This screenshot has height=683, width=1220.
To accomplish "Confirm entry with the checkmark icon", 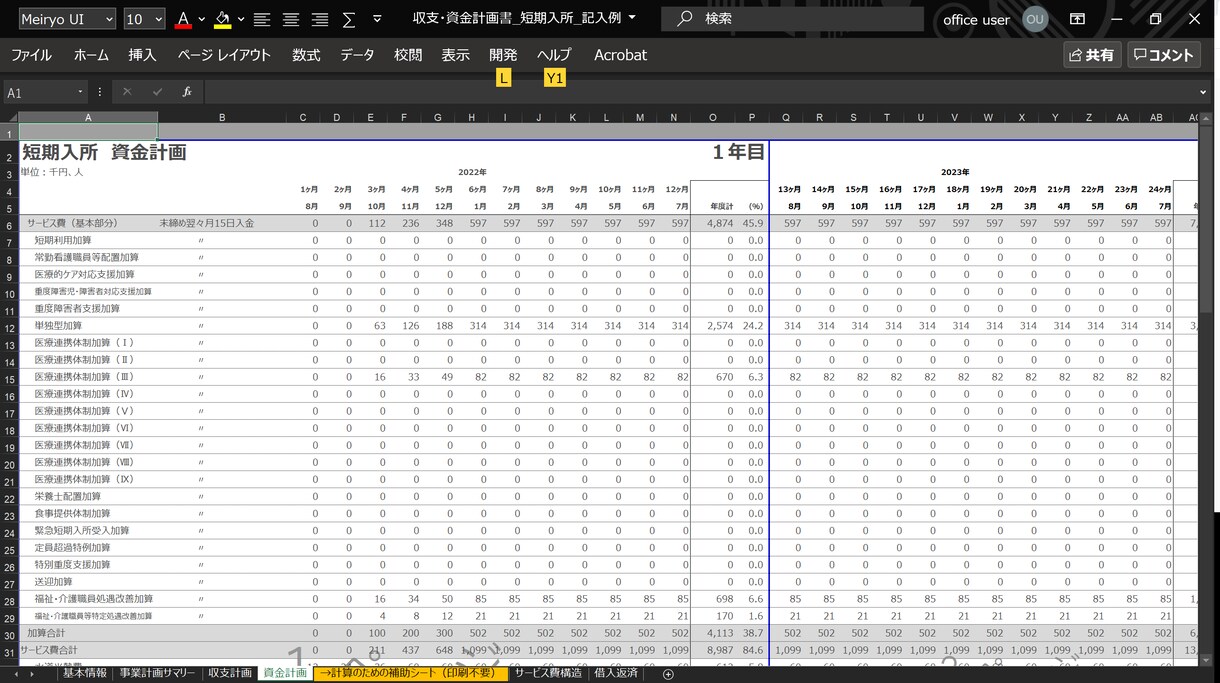I will pos(157,92).
